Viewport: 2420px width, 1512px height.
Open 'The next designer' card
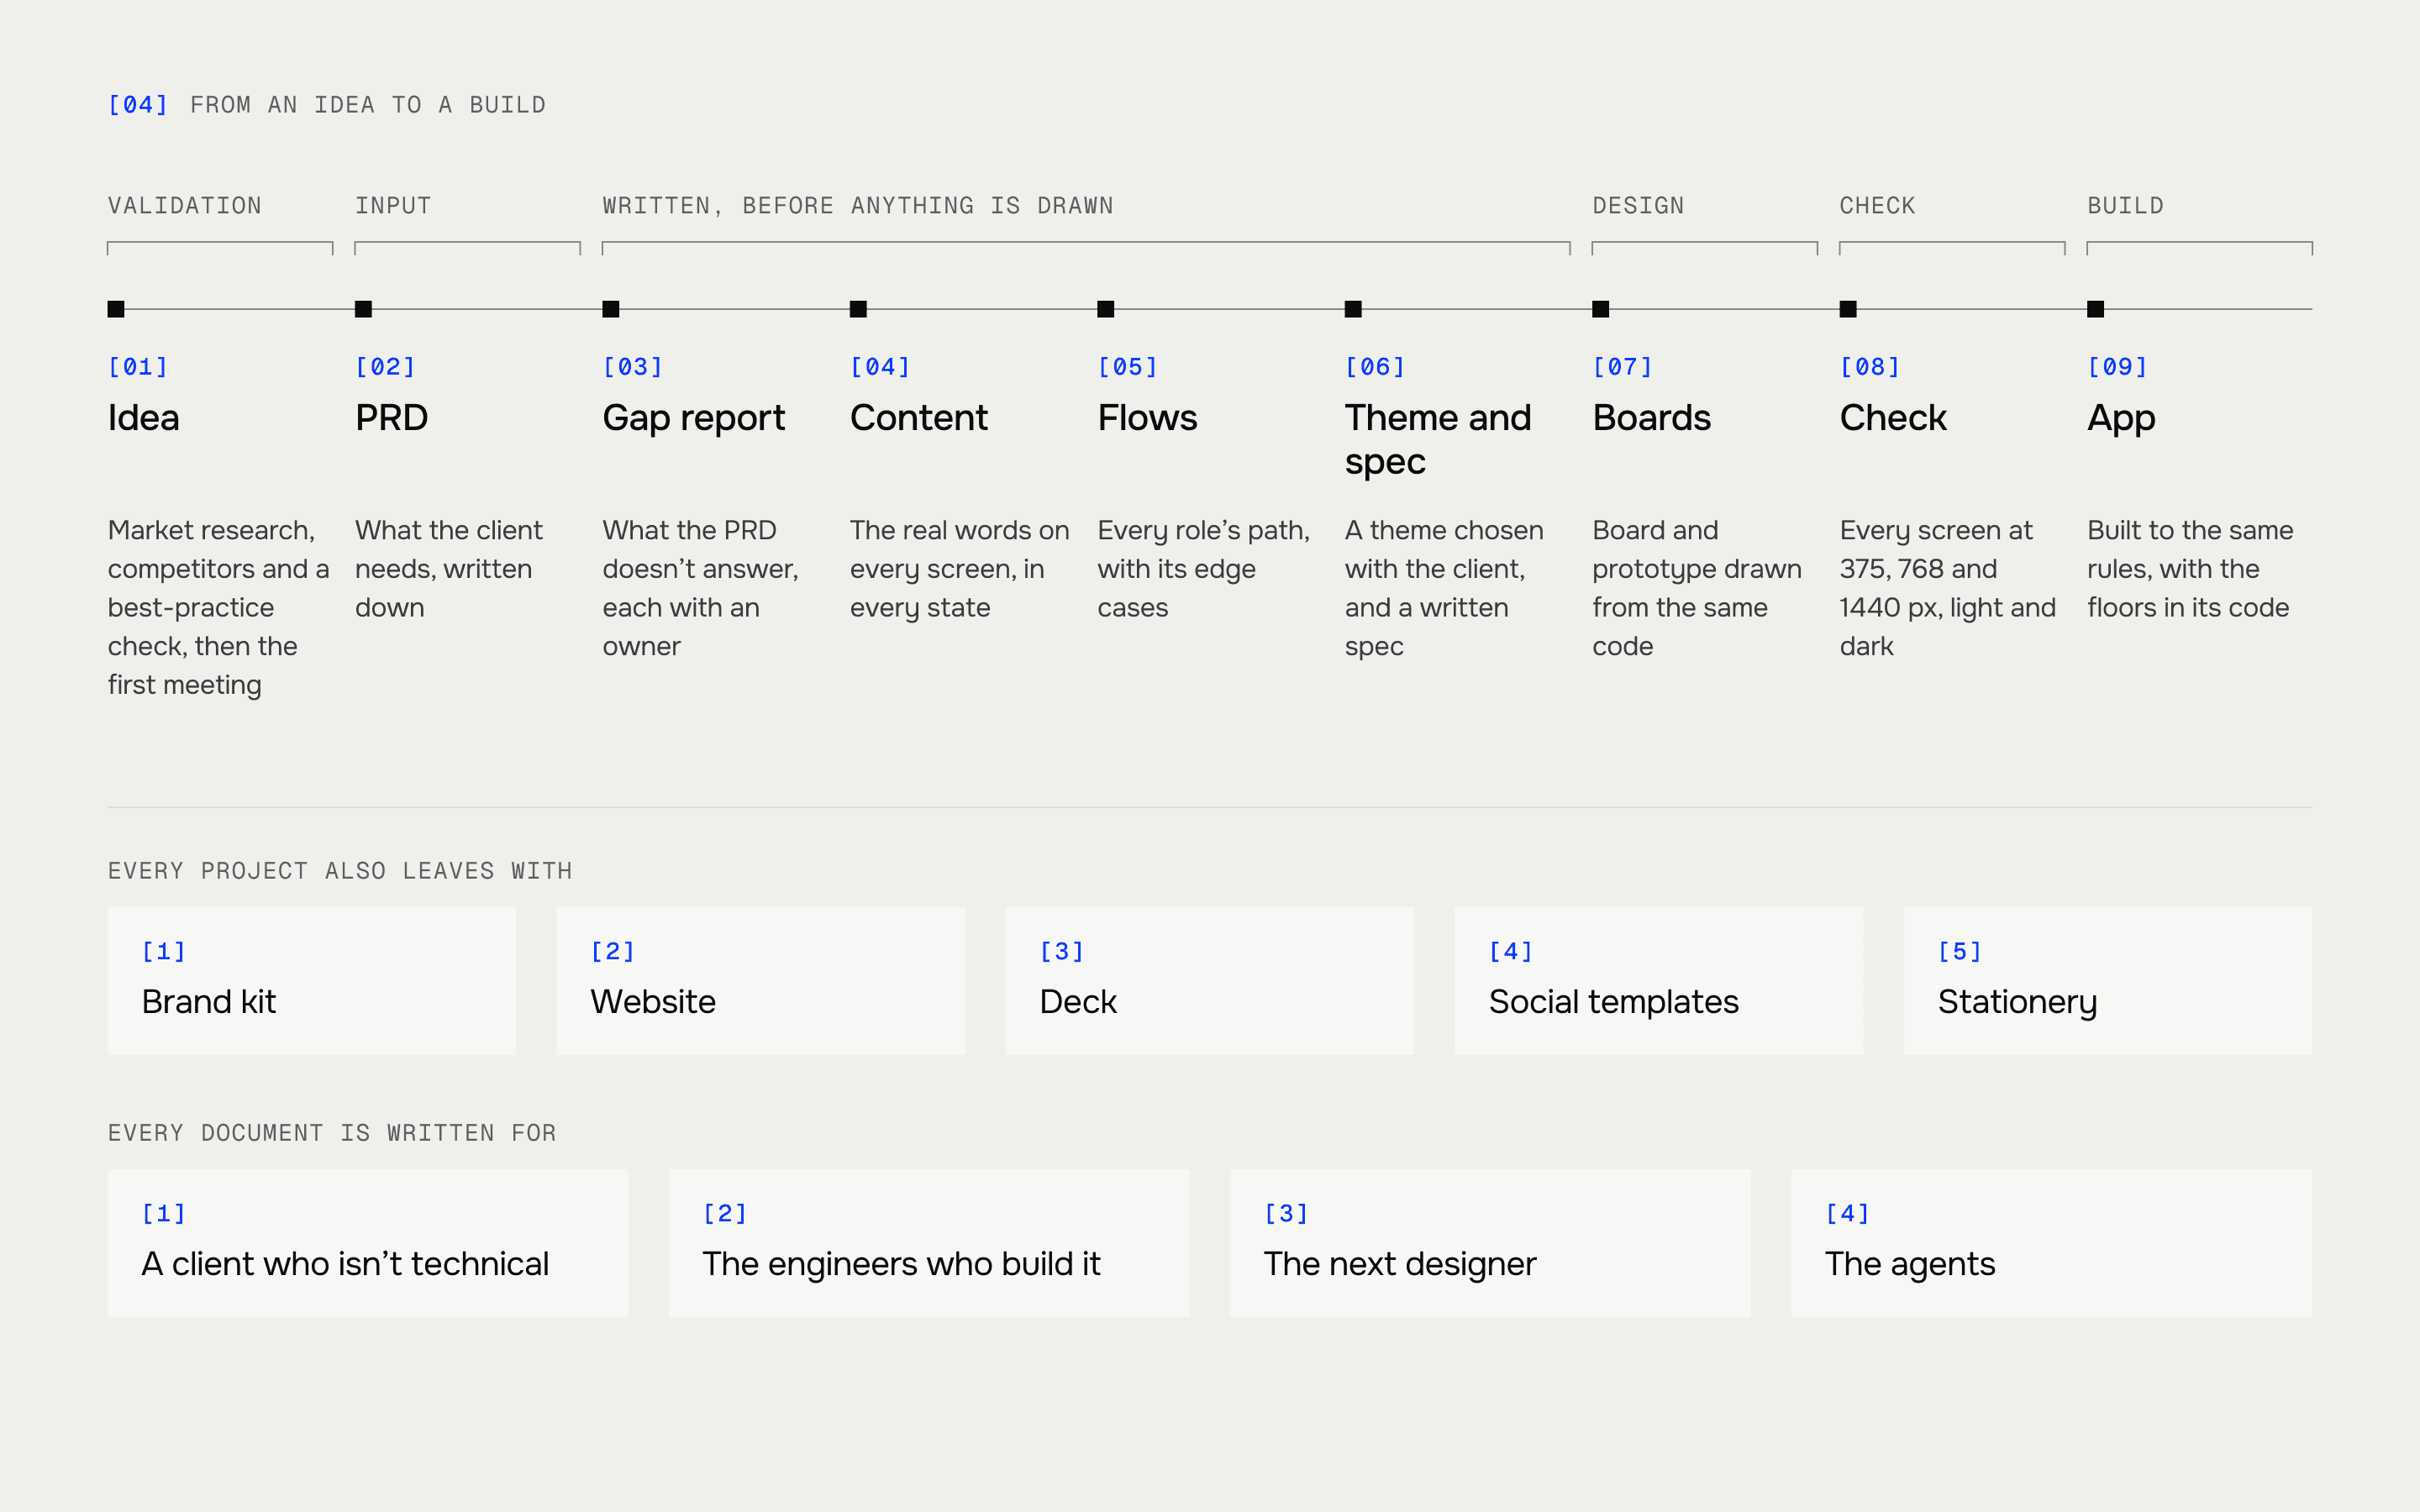(x=1491, y=1243)
